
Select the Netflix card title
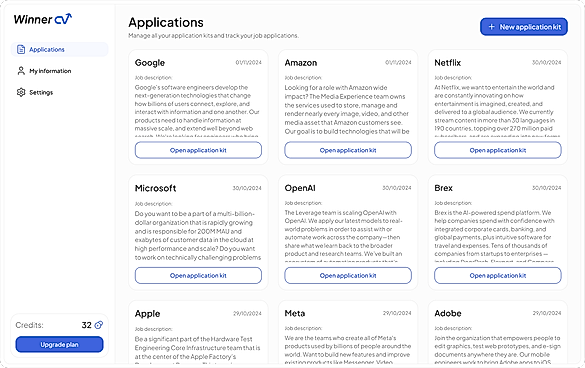point(447,63)
